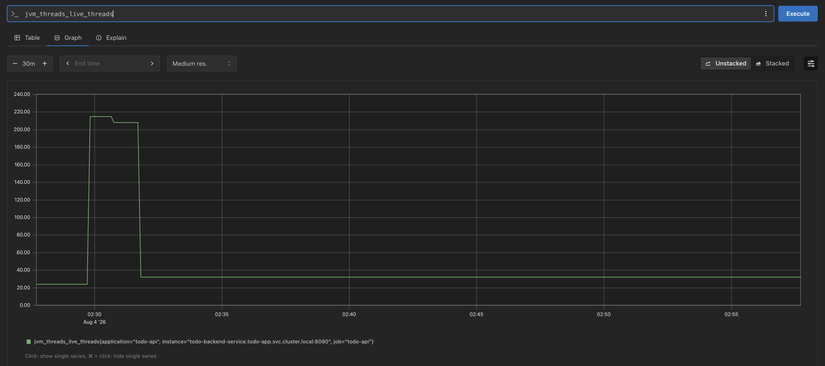Click the green legend color swatch

tap(28, 342)
